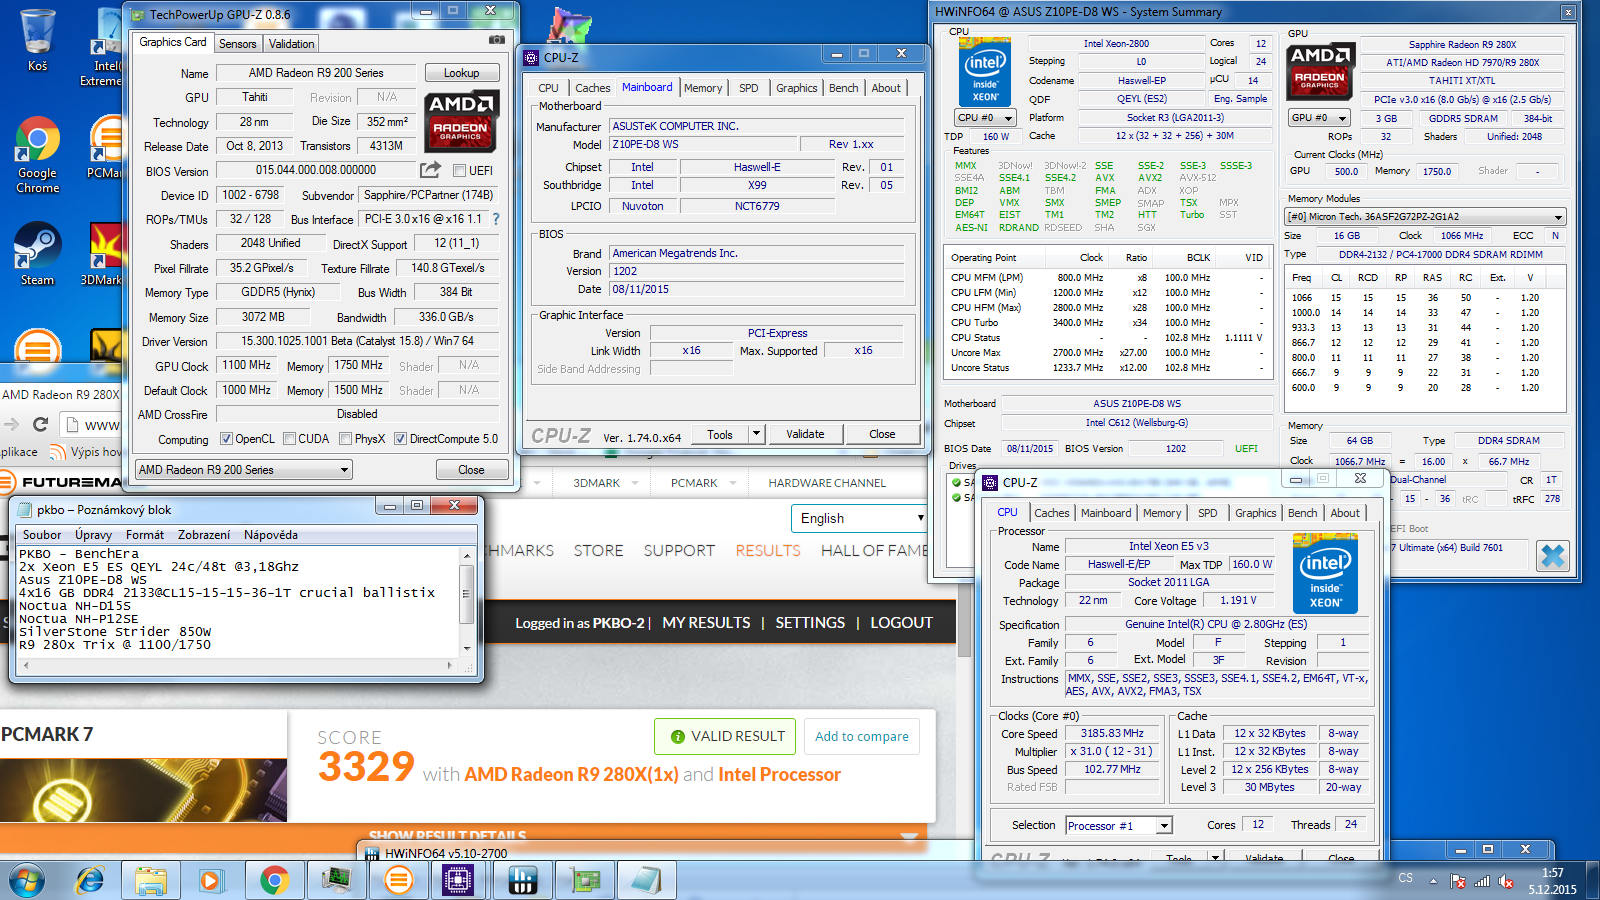Image resolution: width=1600 pixels, height=900 pixels.
Task: Click the browser reload icon
Action: click(x=41, y=424)
